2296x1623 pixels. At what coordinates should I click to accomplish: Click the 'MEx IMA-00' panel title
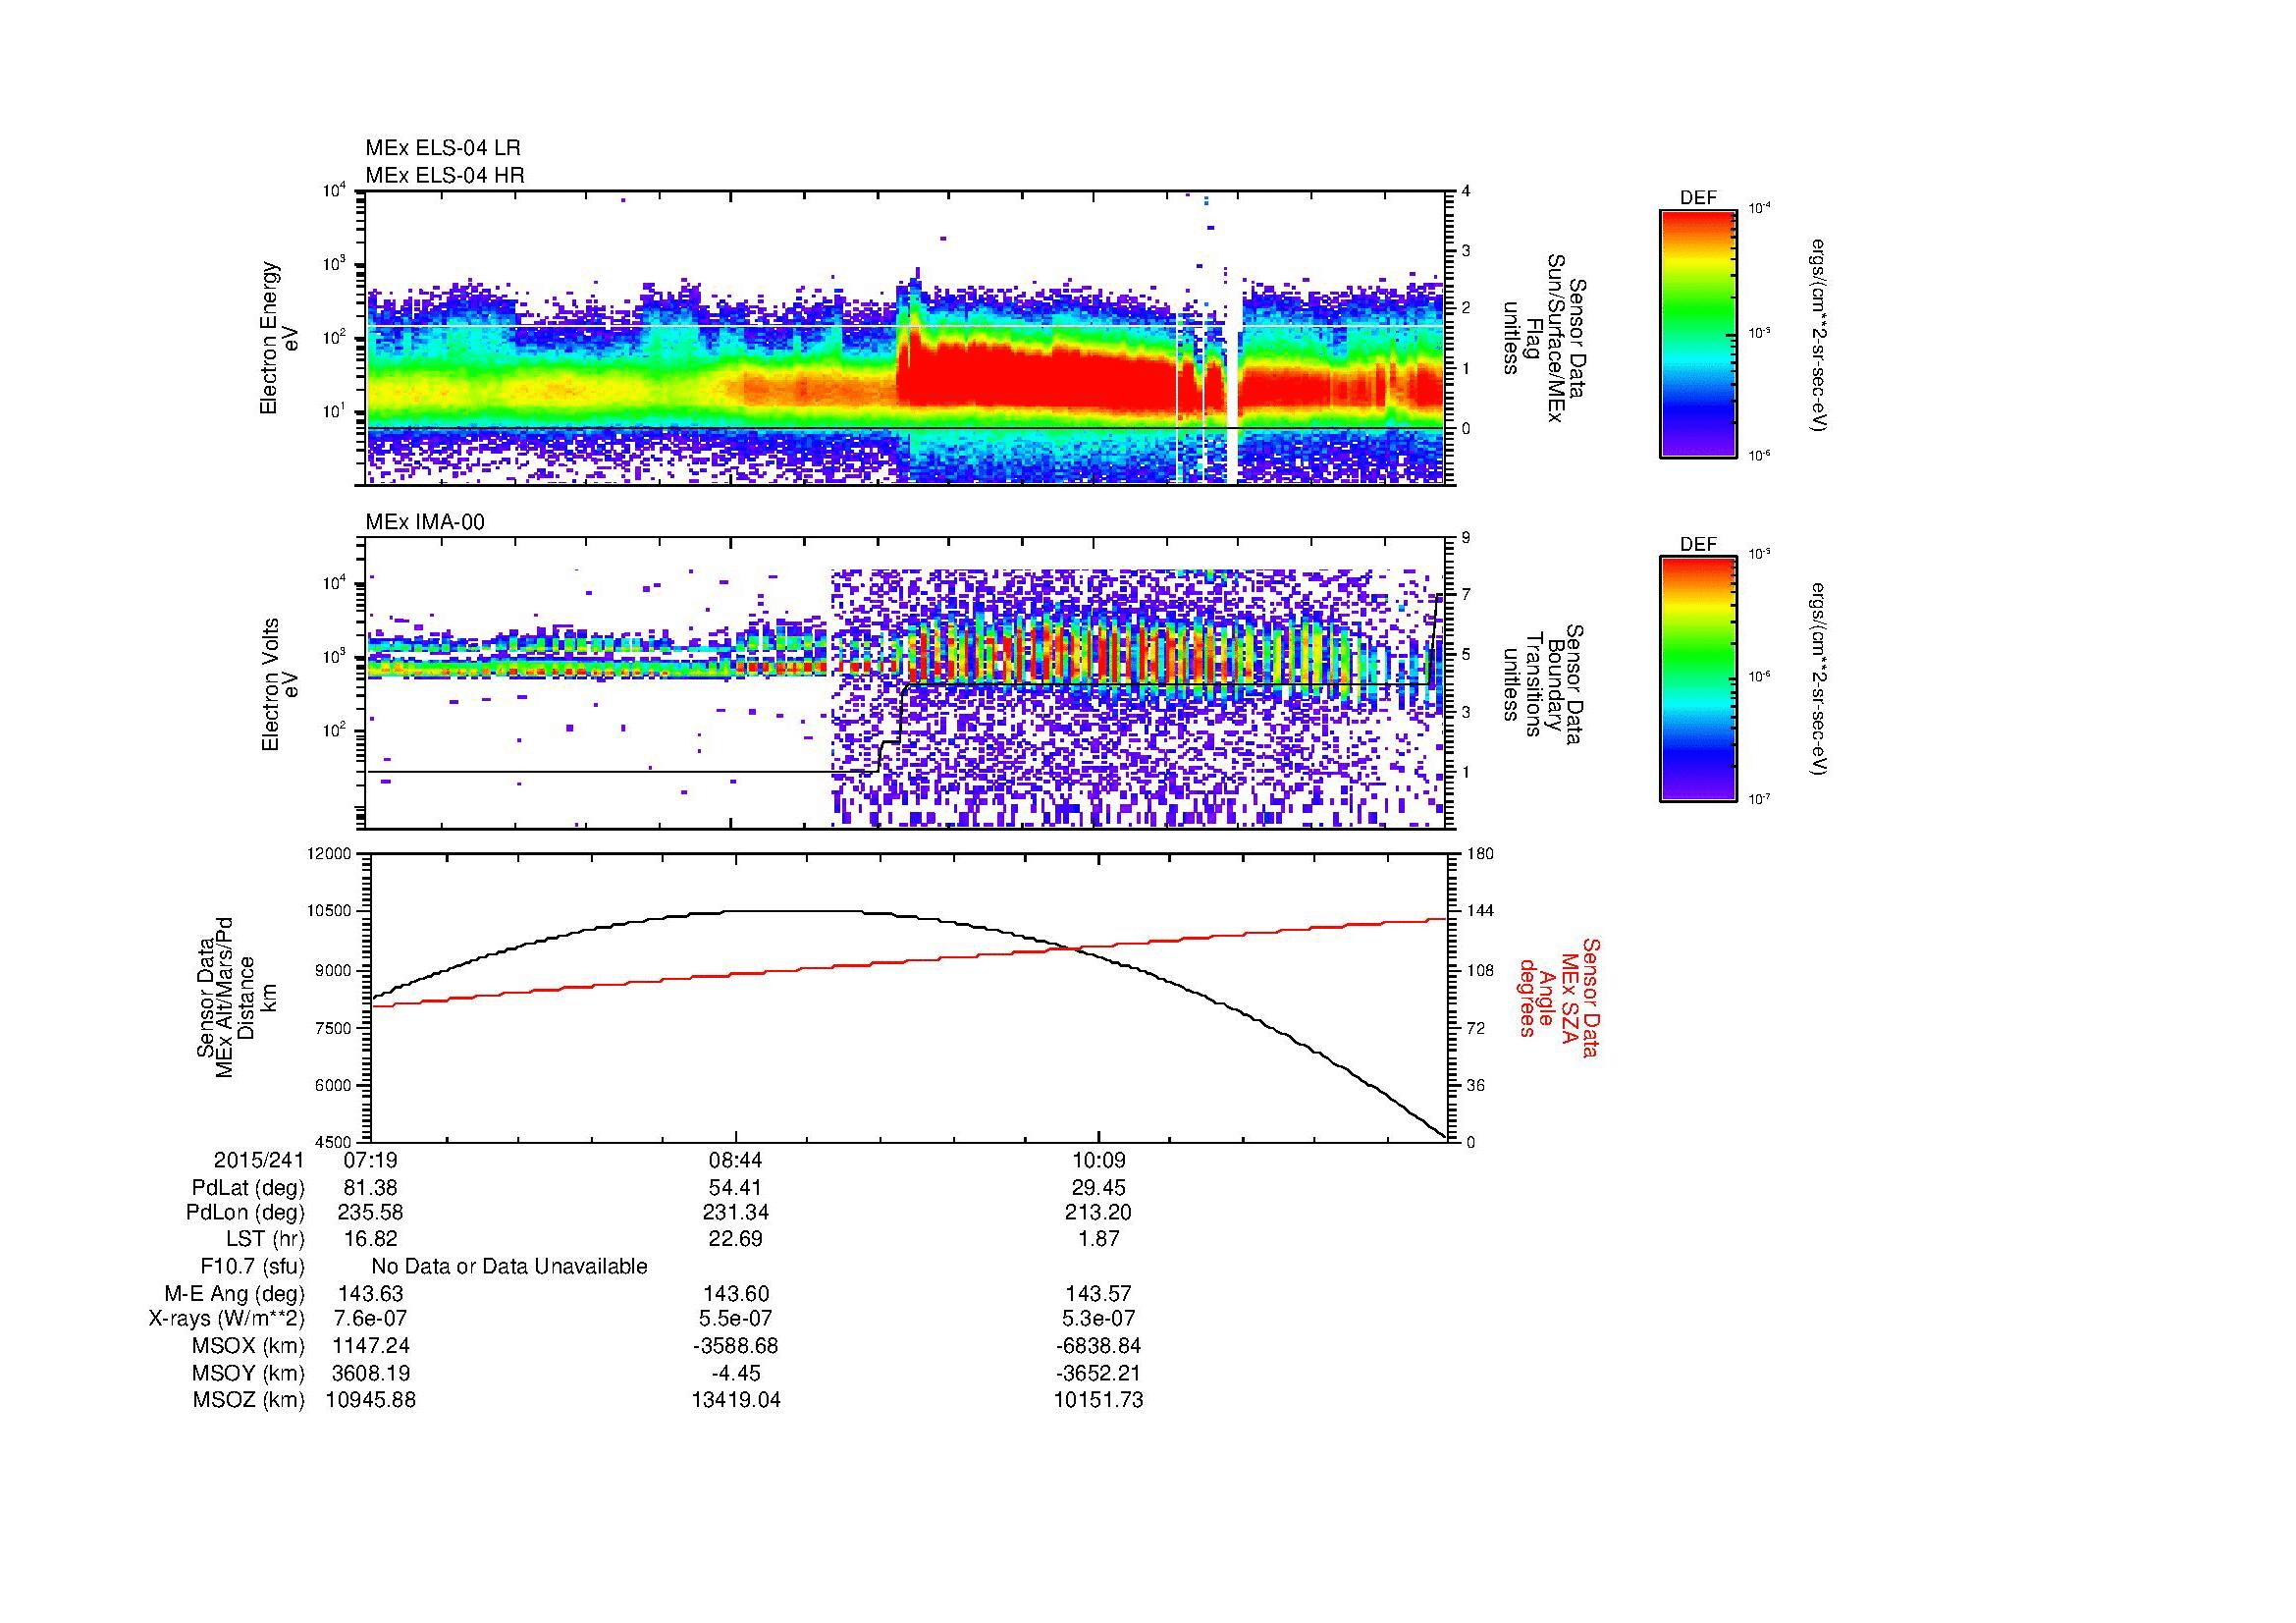click(x=424, y=522)
